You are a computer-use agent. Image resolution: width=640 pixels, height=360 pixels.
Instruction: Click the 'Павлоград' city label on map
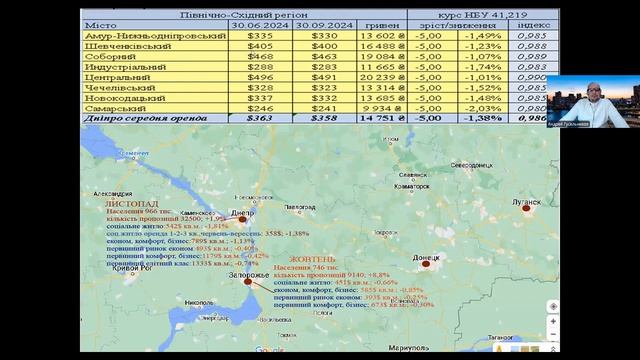coord(300,207)
